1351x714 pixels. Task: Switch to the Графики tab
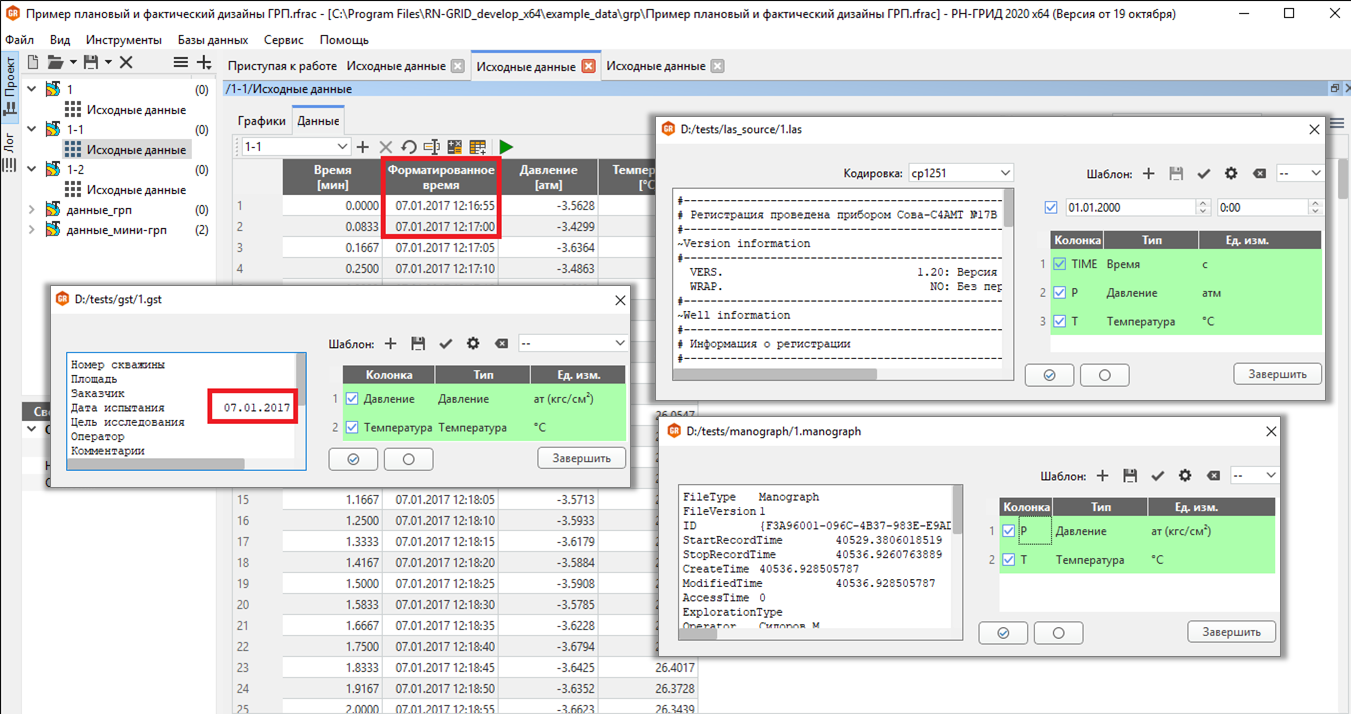261,121
